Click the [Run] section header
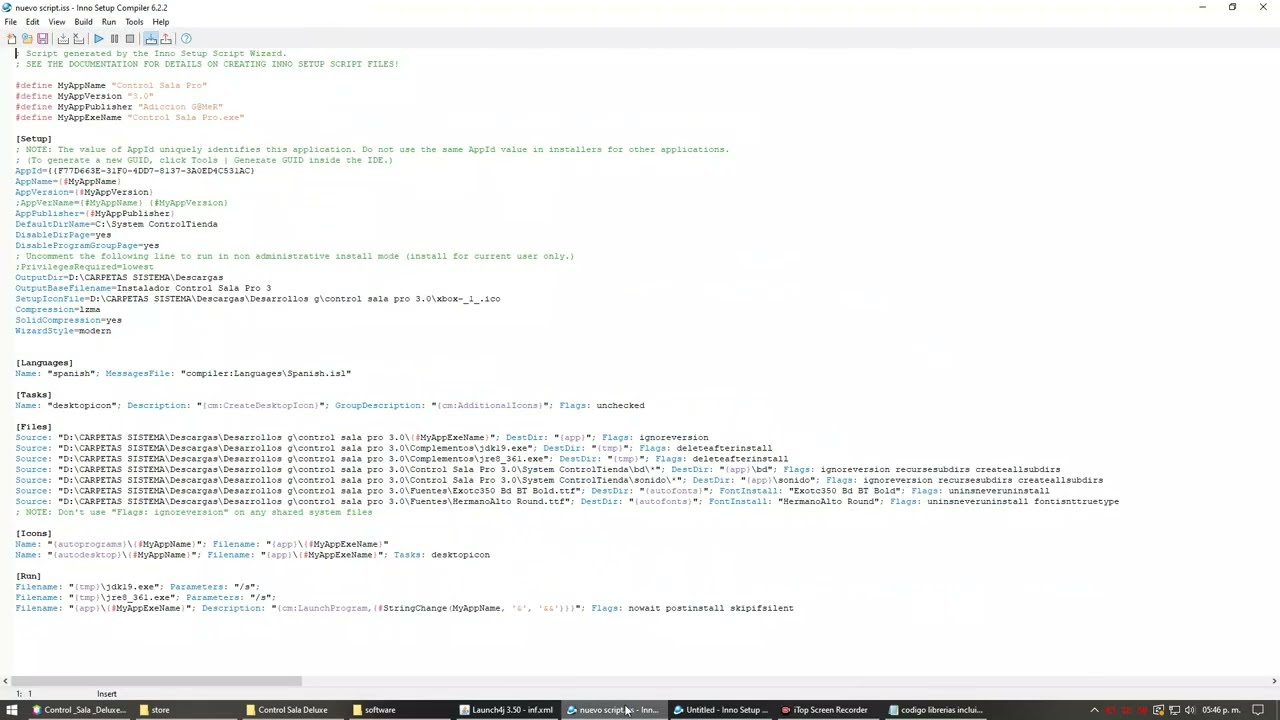This screenshot has width=1280, height=720. click(28, 576)
